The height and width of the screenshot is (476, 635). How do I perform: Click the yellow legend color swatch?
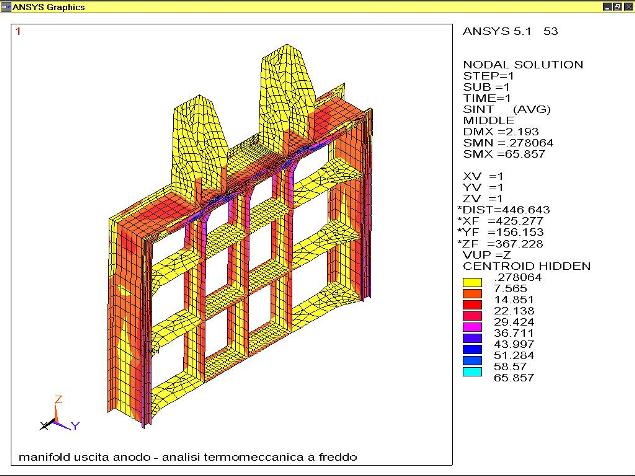pyautogui.click(x=472, y=282)
